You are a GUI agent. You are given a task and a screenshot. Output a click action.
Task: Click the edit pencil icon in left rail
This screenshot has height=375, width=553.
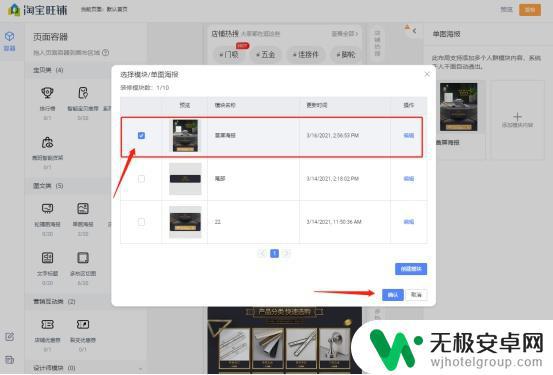coord(10,337)
